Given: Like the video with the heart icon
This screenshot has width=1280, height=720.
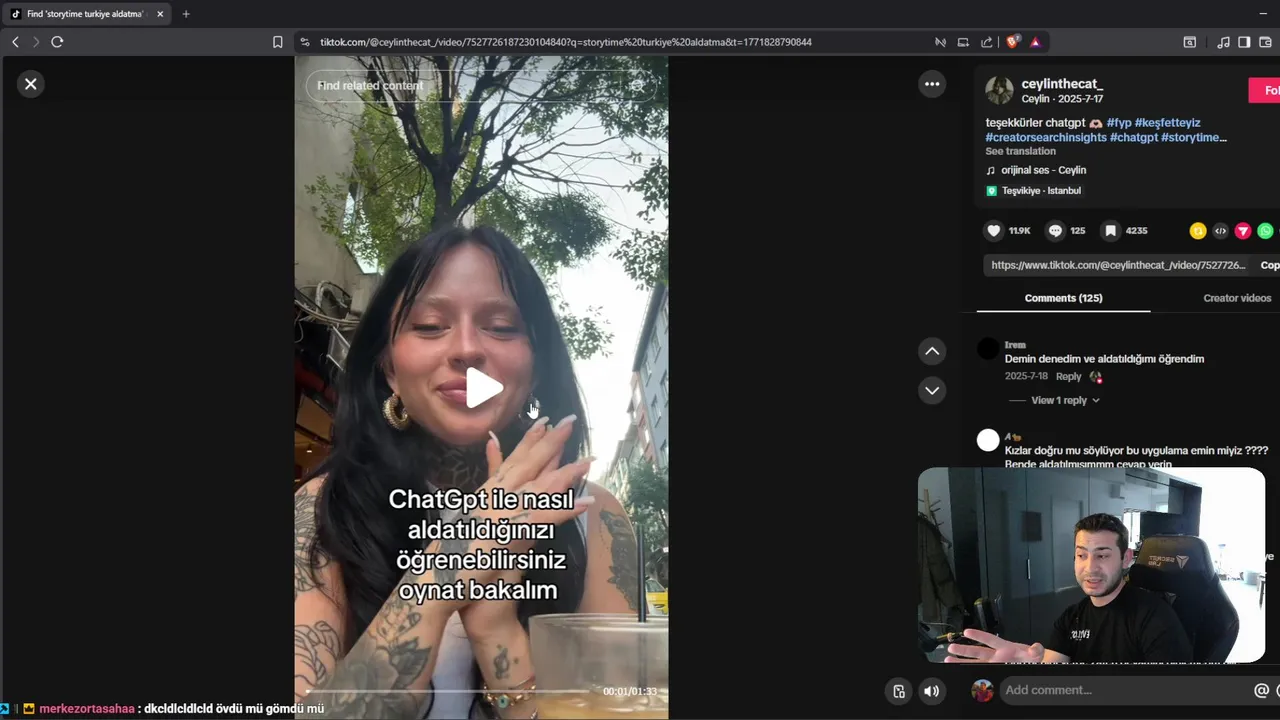Looking at the screenshot, I should click(x=994, y=230).
